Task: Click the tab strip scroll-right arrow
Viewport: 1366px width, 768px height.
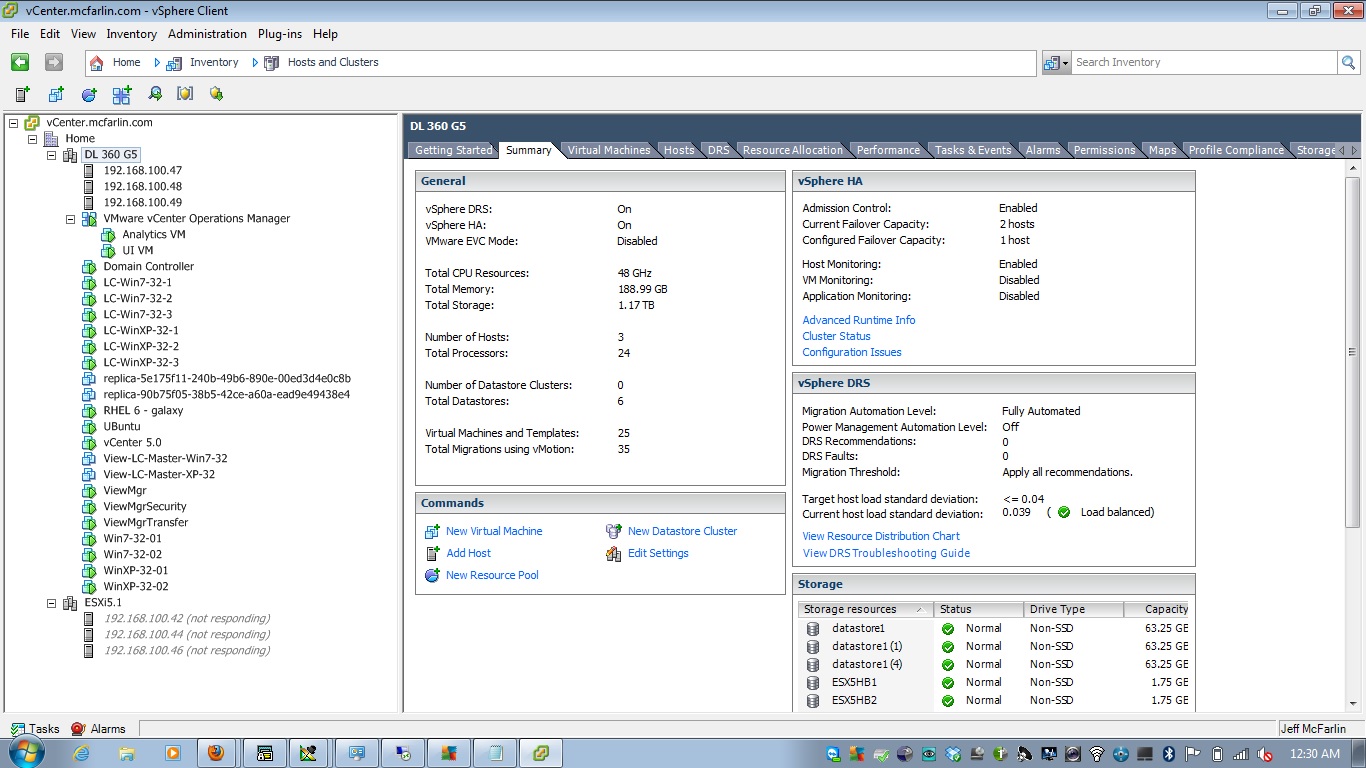Action: pyautogui.click(x=1354, y=150)
